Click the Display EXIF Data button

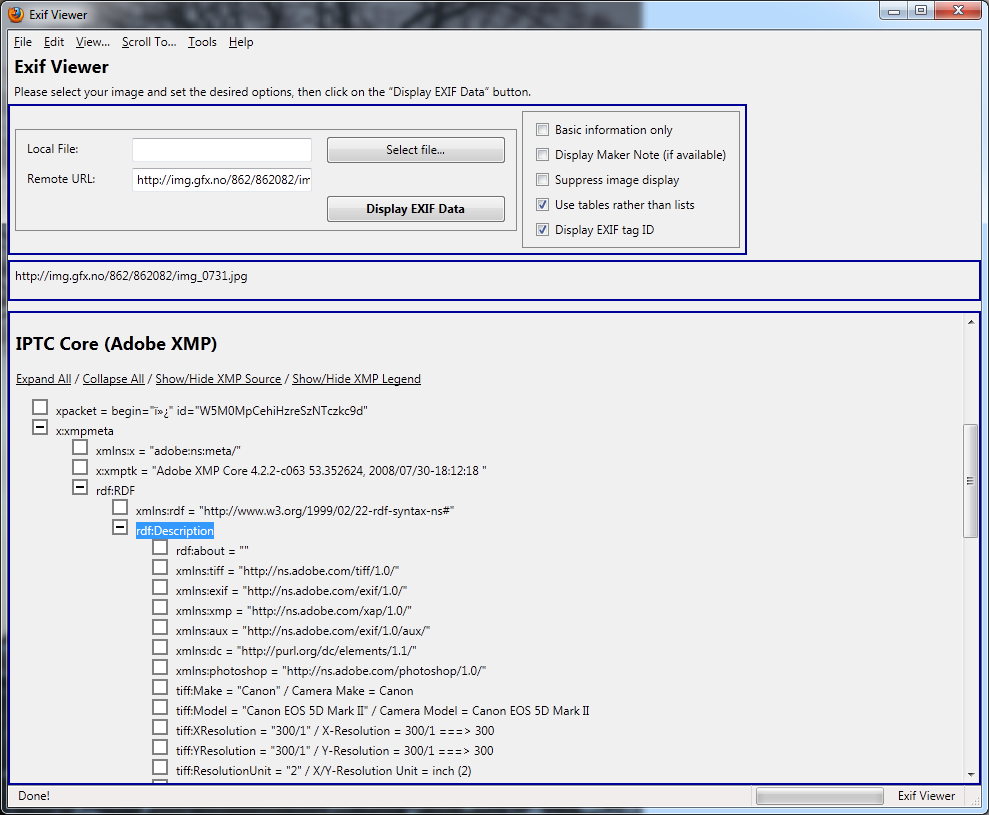pos(416,209)
